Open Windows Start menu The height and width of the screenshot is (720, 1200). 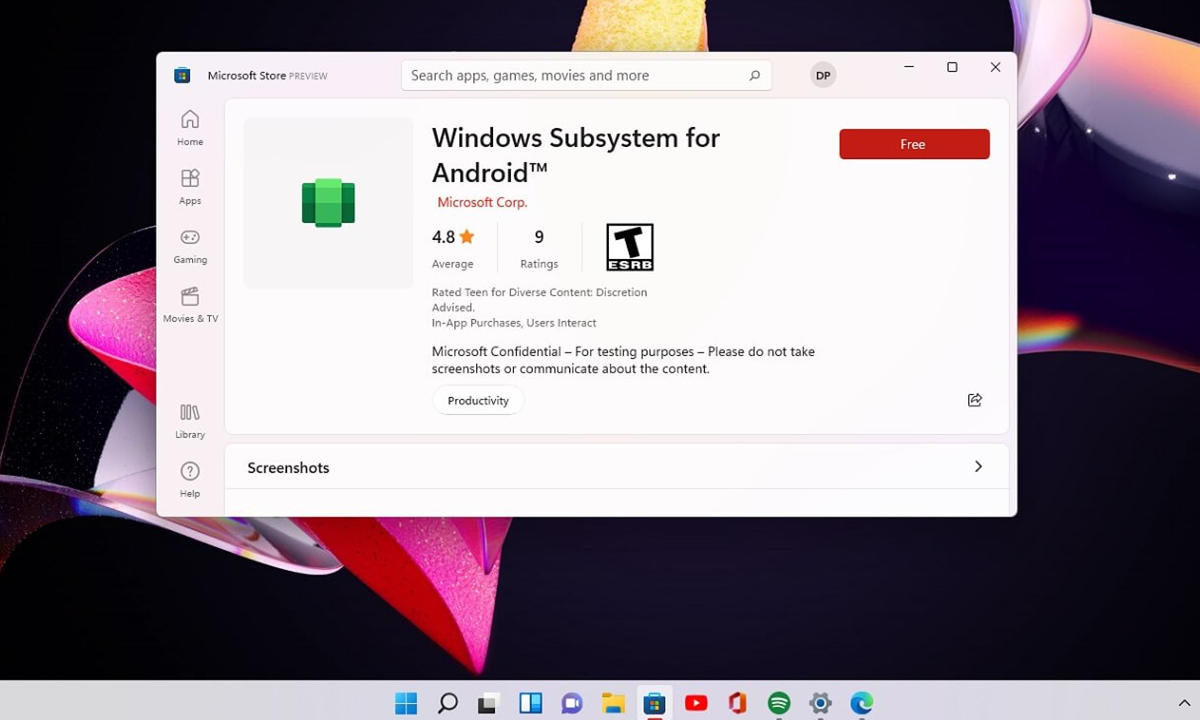click(405, 703)
